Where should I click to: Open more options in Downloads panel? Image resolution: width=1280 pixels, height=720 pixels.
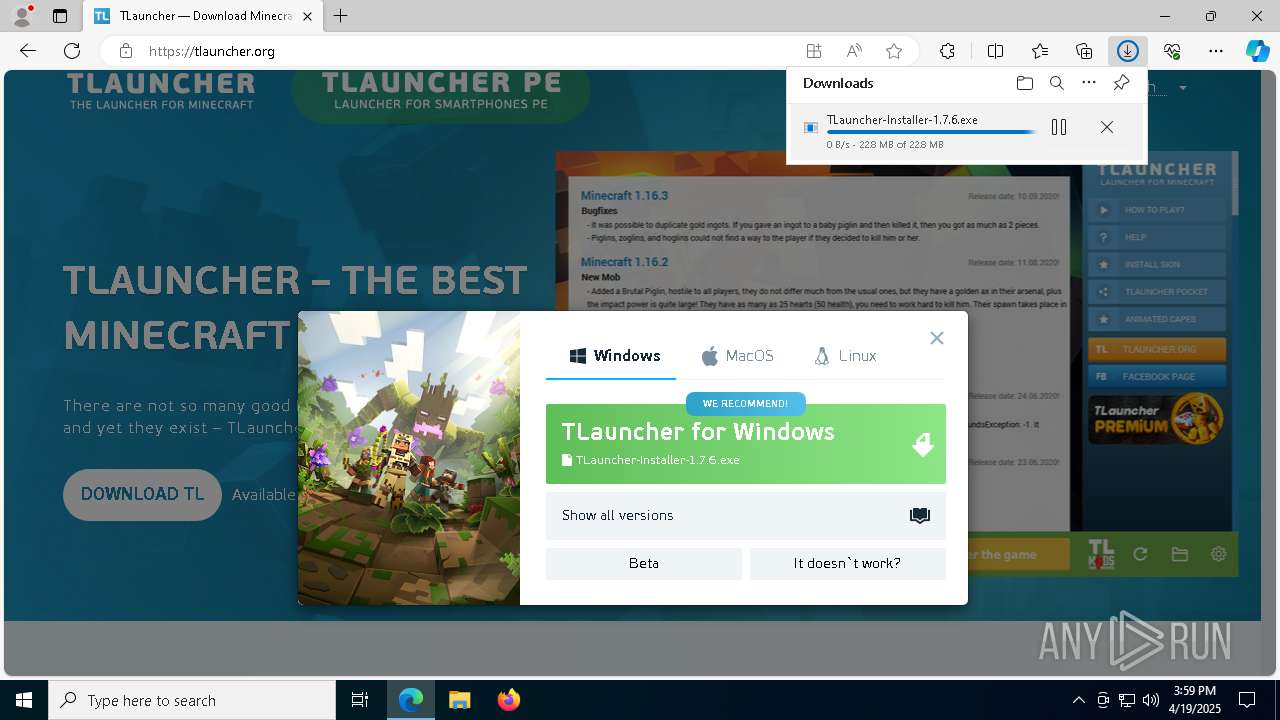click(x=1089, y=83)
